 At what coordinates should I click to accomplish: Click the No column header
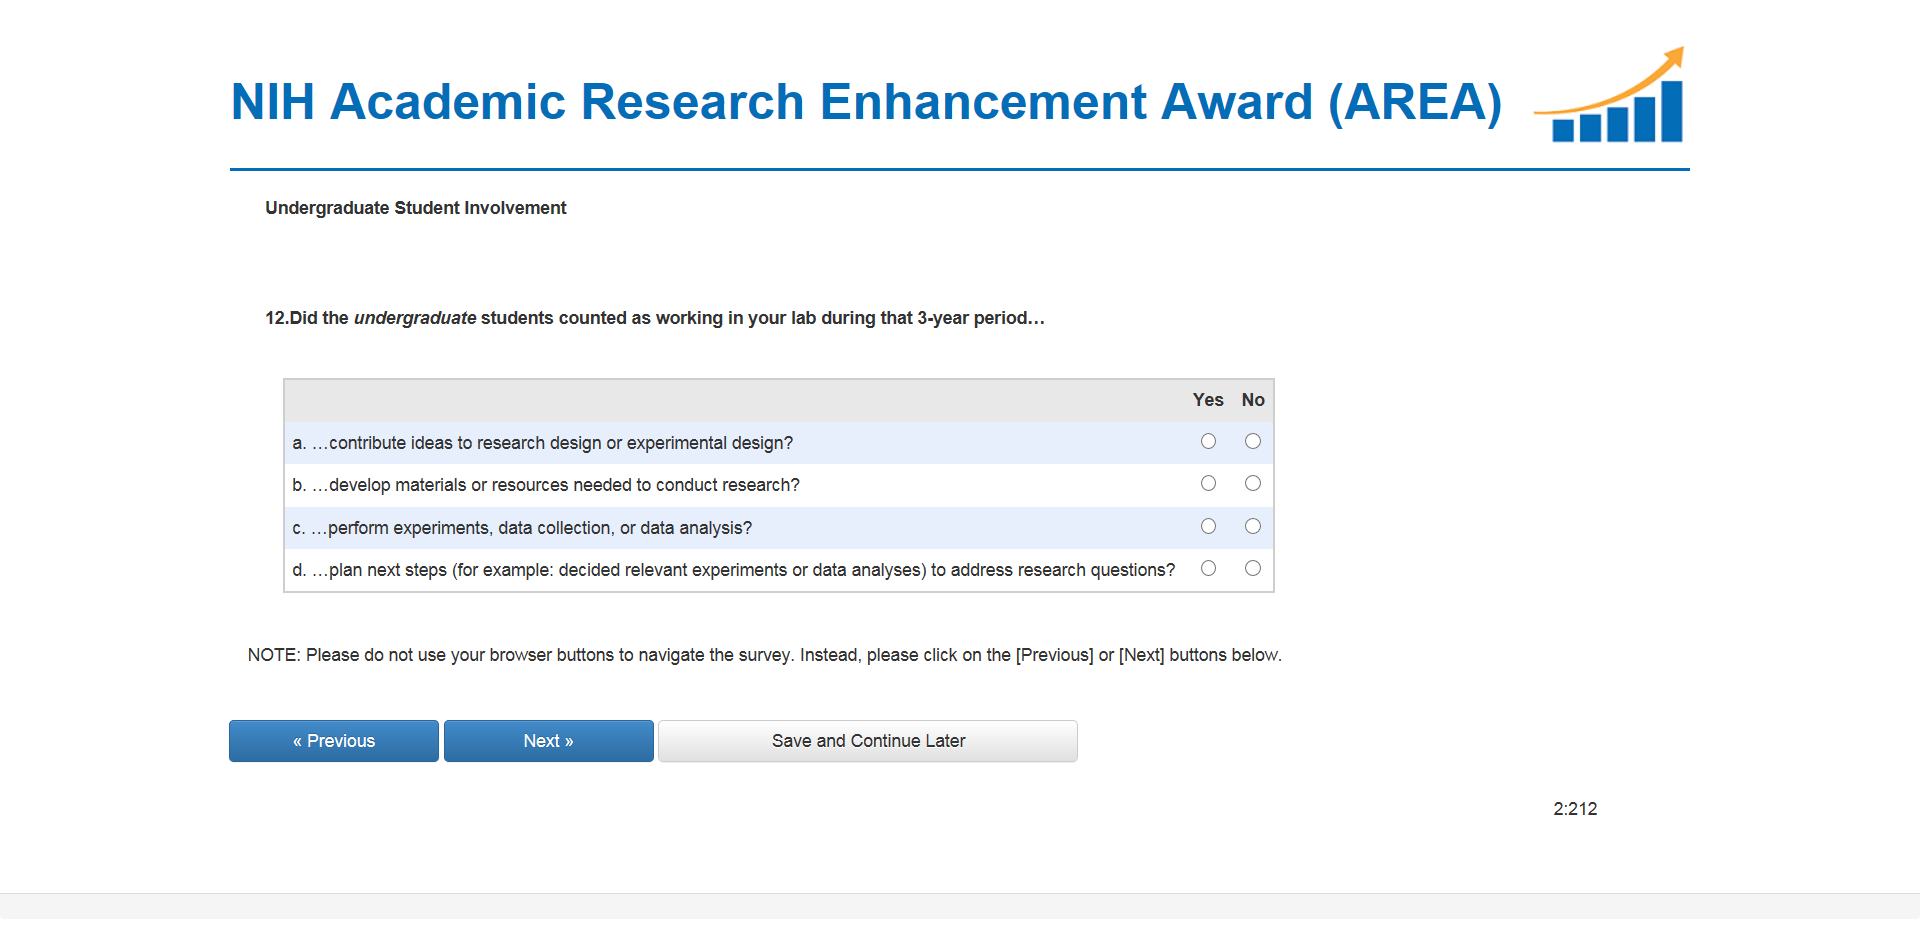(x=1253, y=400)
